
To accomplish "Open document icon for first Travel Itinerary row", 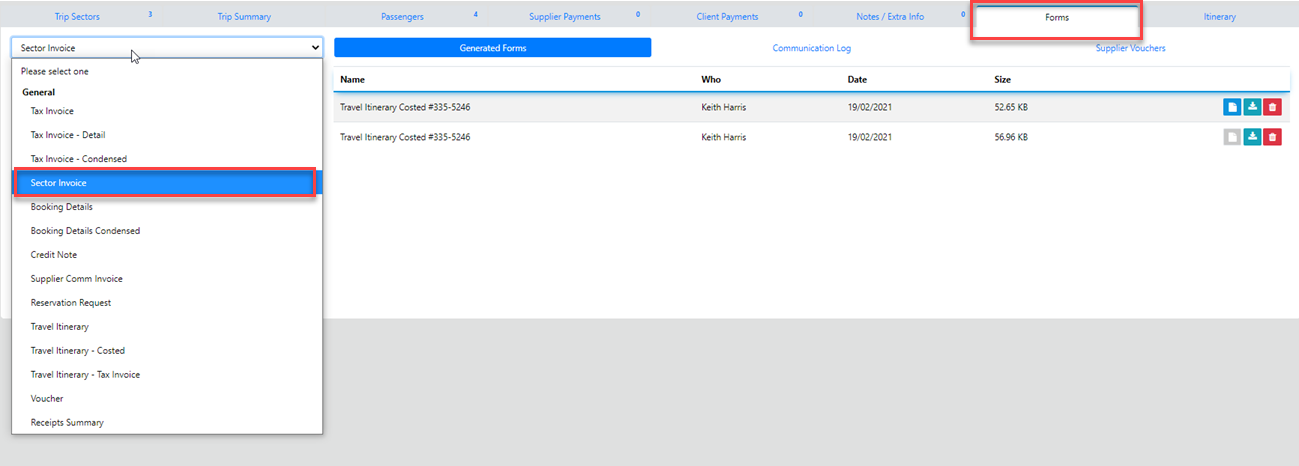I will [x=1232, y=107].
